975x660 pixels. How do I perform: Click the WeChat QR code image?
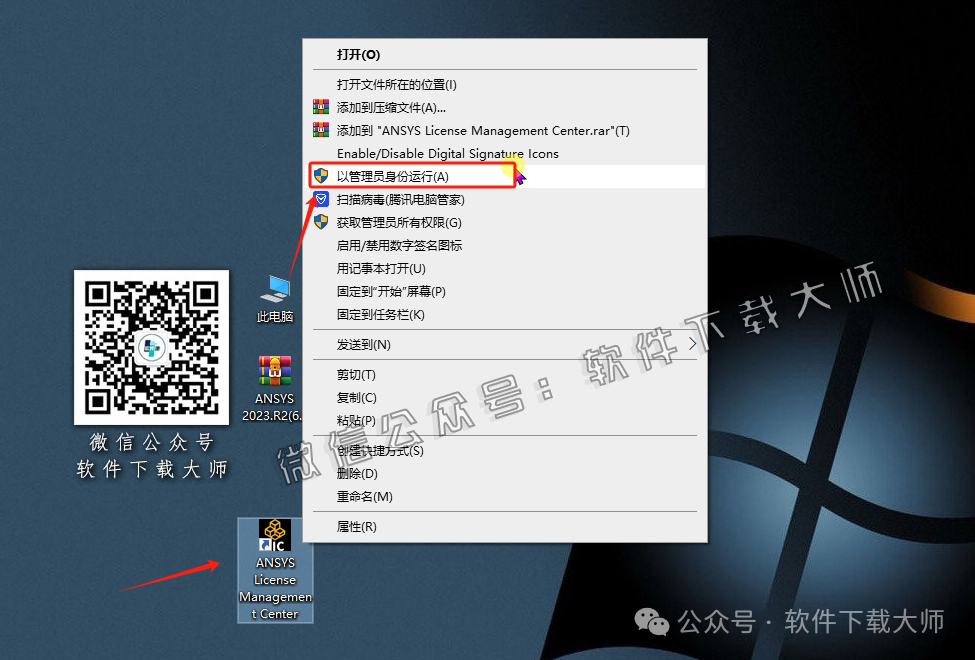tap(151, 348)
